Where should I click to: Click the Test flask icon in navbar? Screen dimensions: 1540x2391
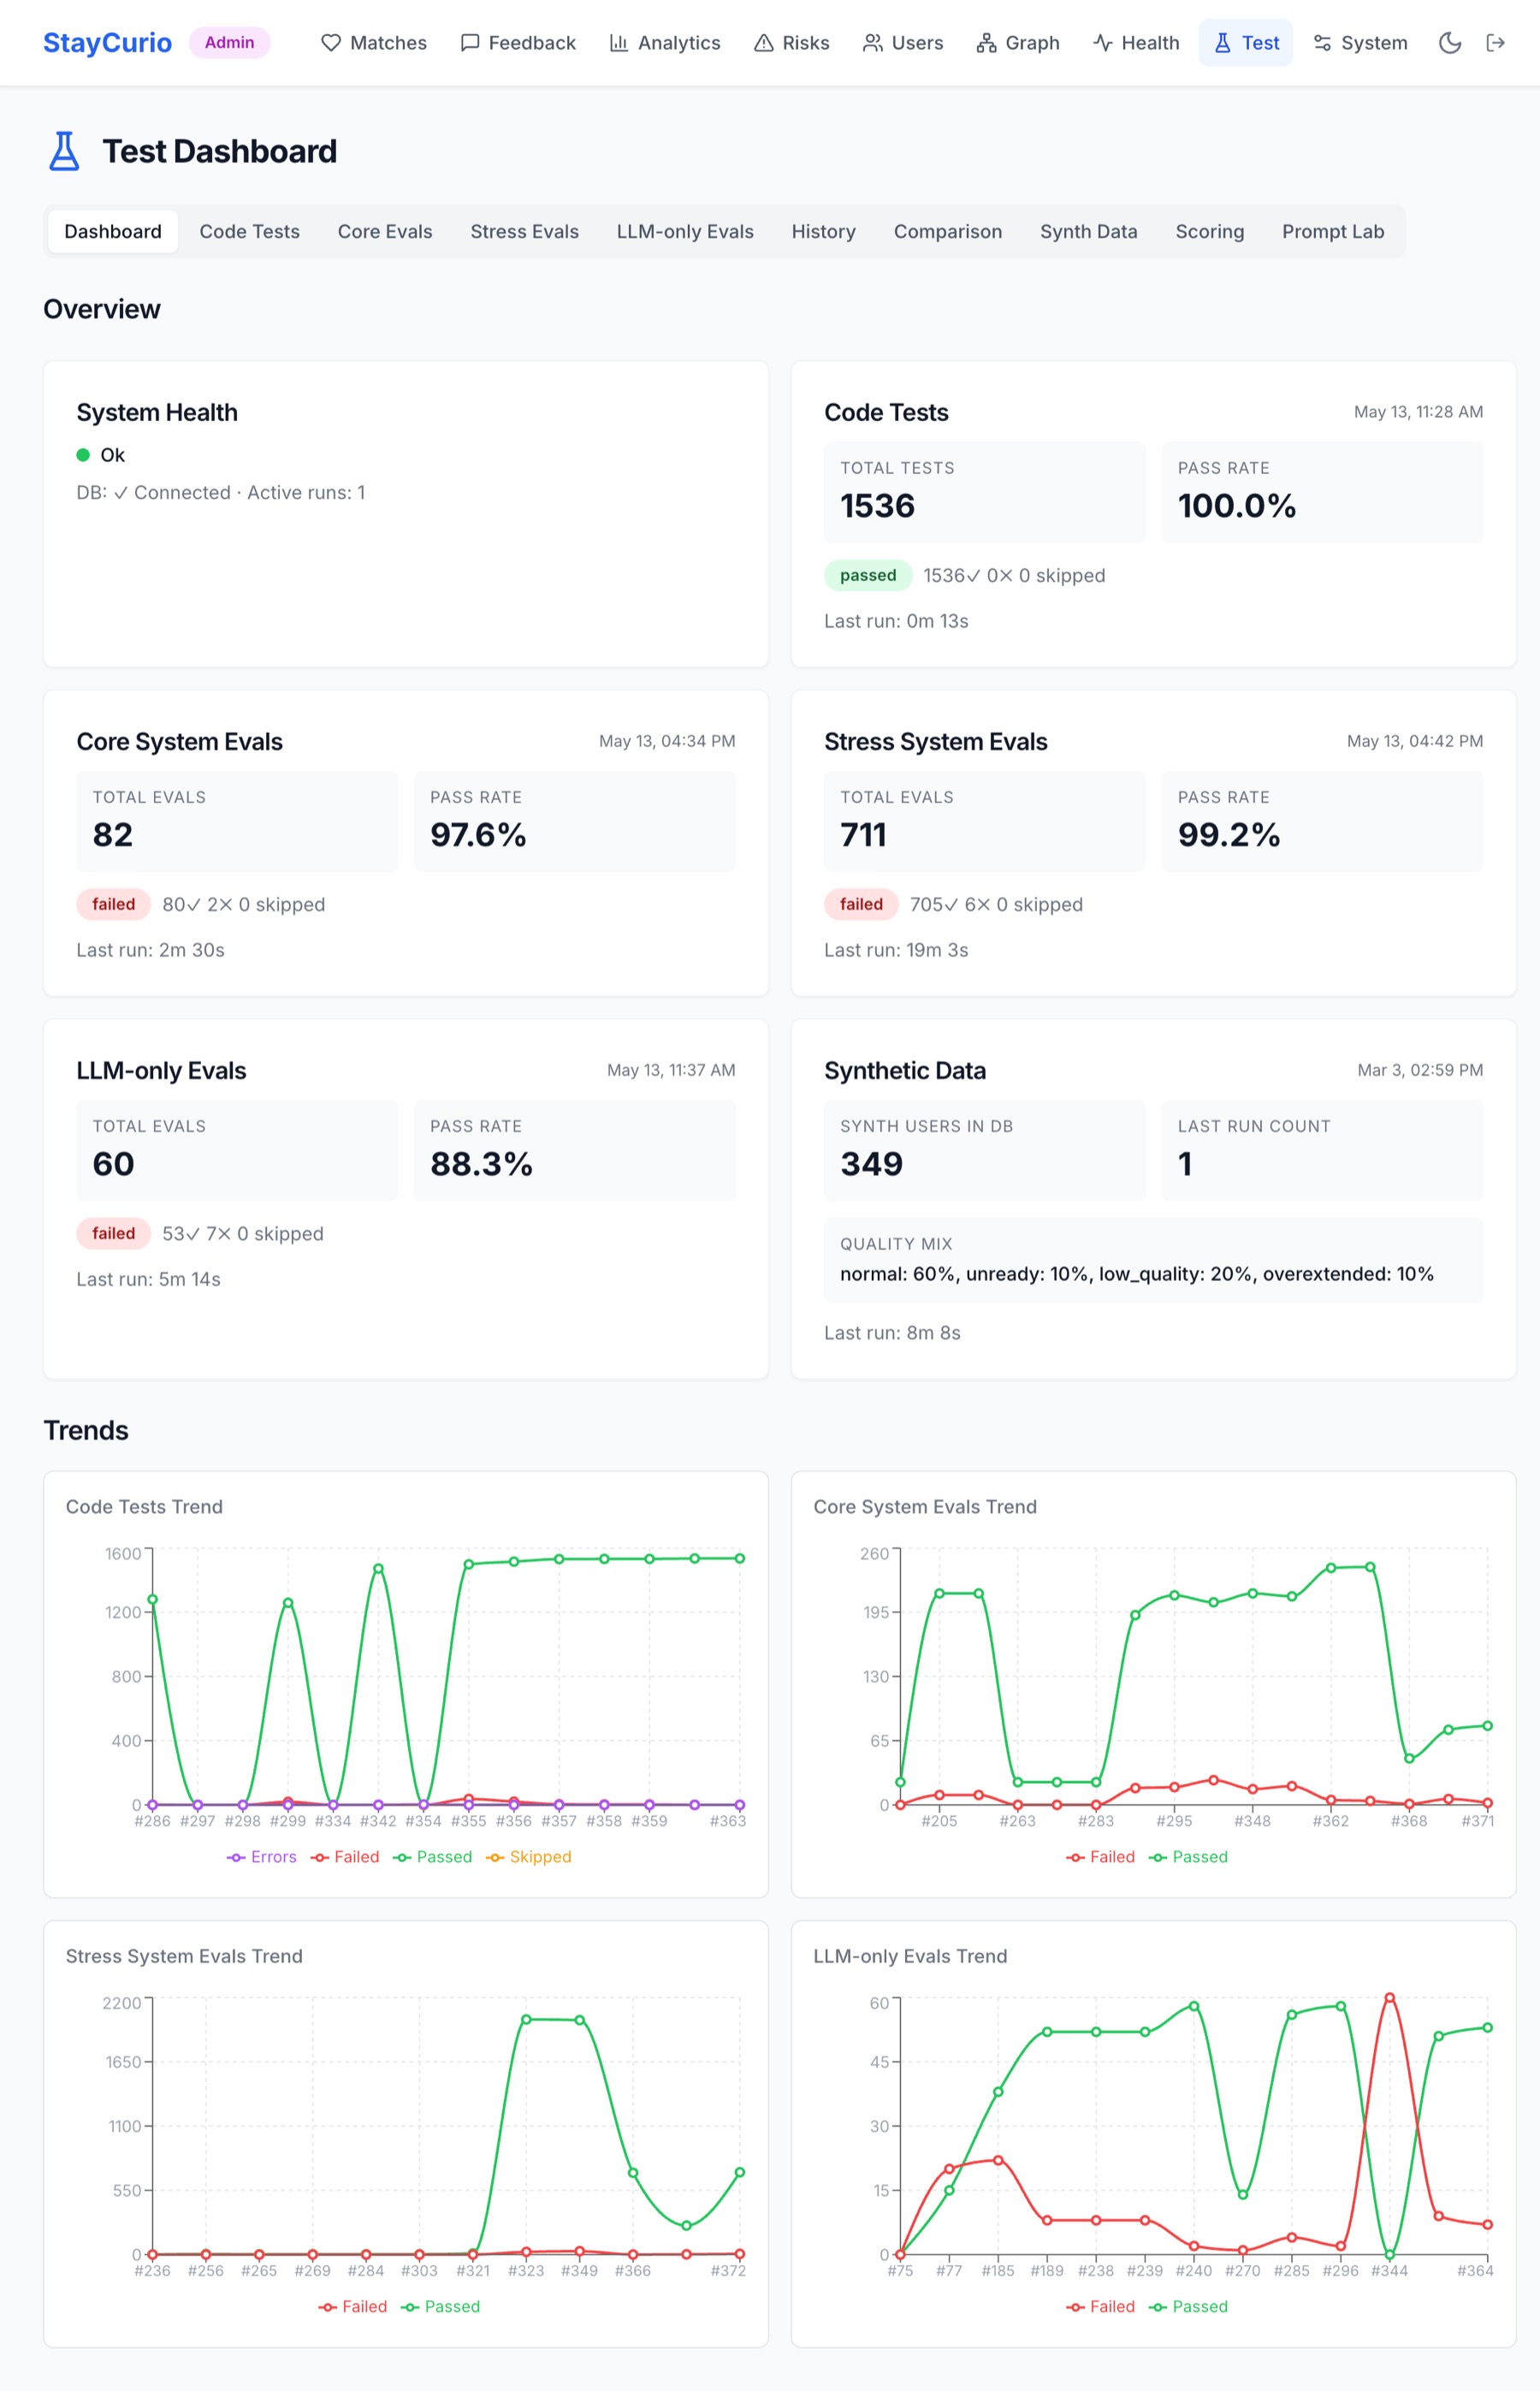pyautogui.click(x=1222, y=43)
